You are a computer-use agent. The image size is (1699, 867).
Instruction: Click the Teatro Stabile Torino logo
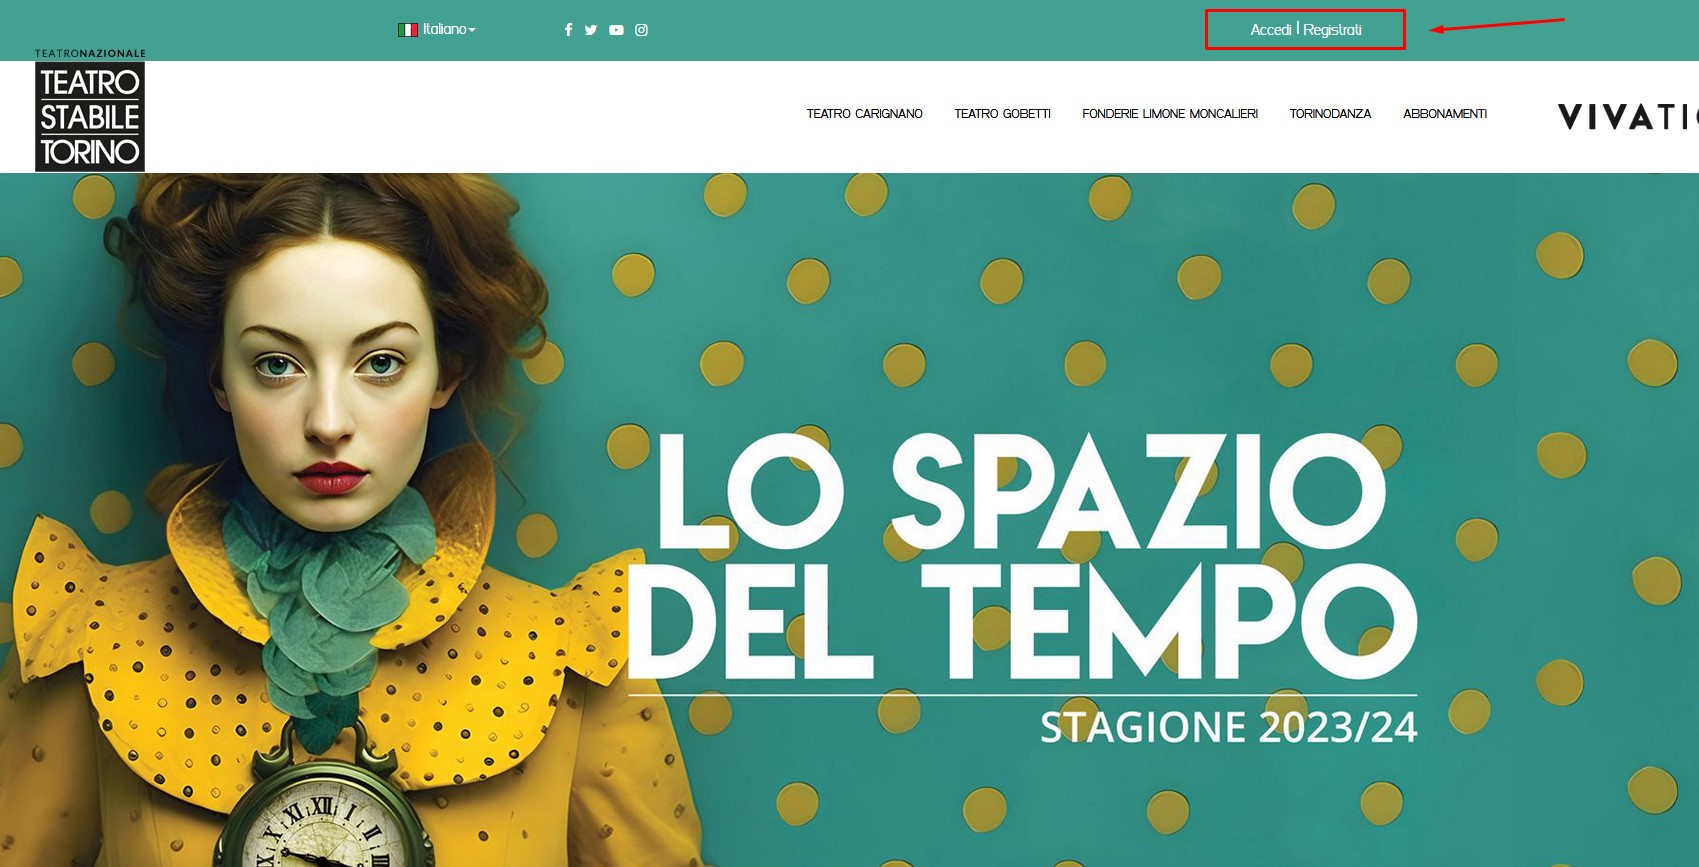[x=90, y=117]
